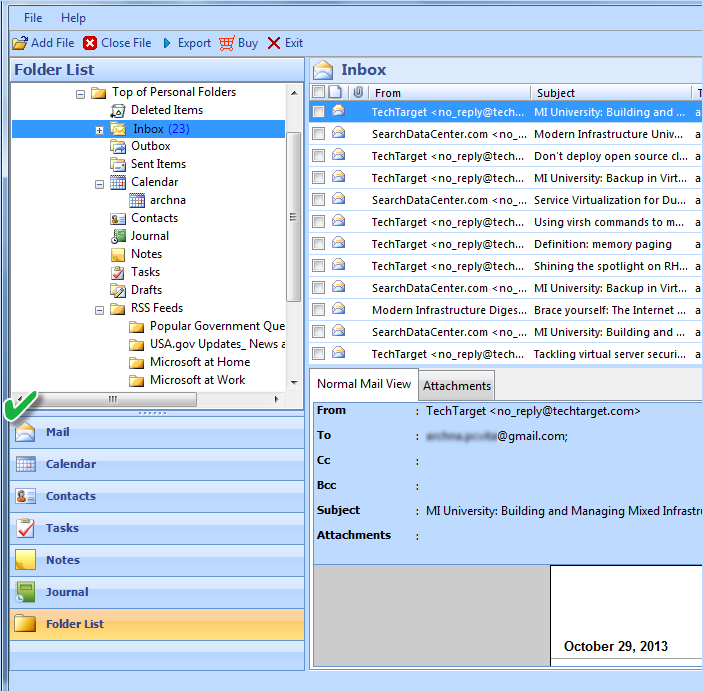This screenshot has width=703, height=692.
Task: Click the Tasks icon in folder tree
Action: click(x=118, y=272)
